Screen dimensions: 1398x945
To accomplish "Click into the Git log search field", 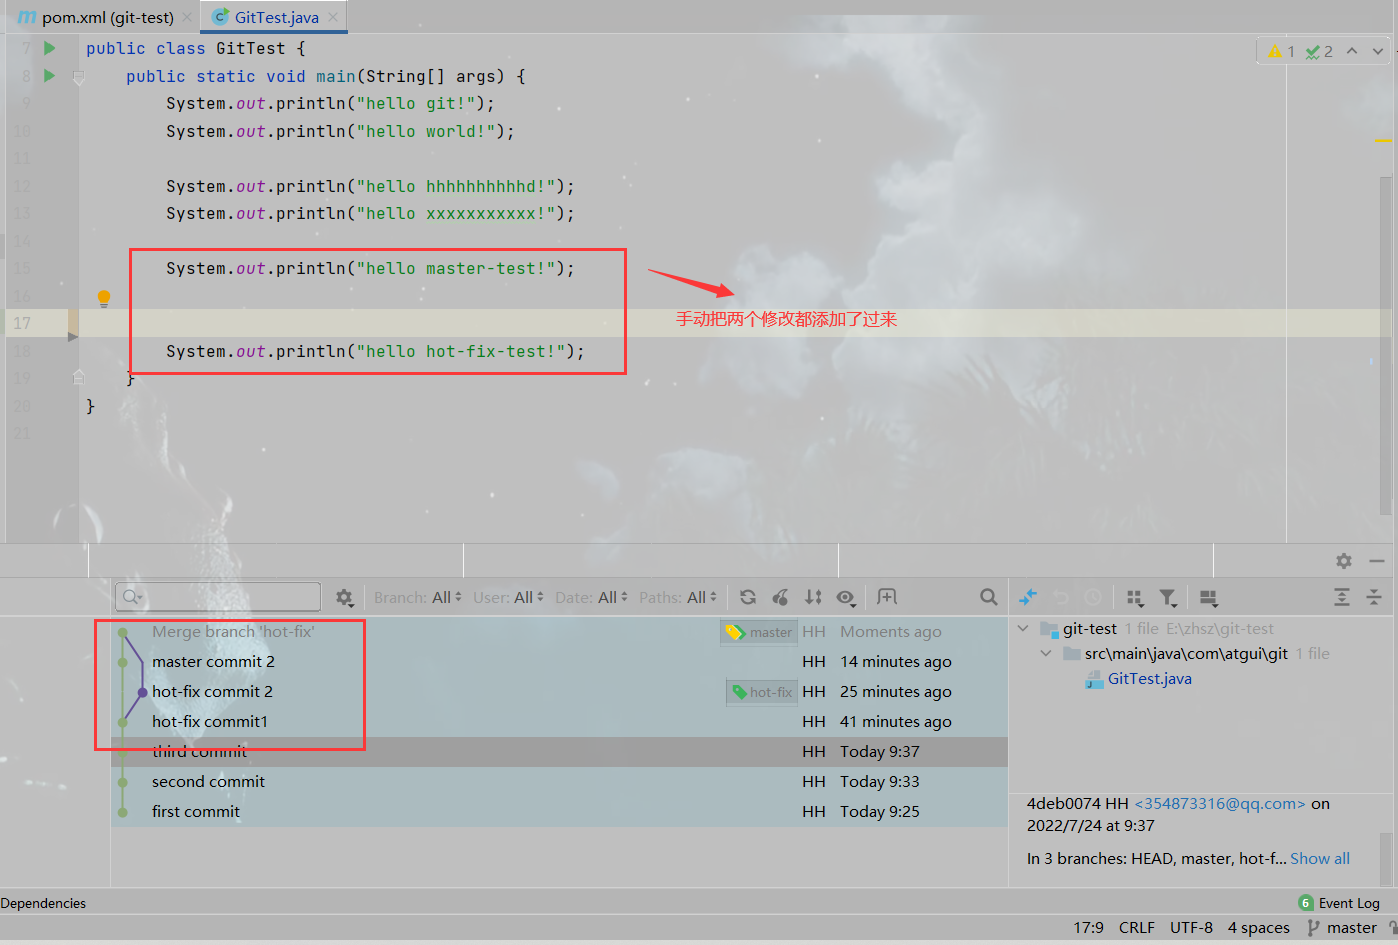I will (x=218, y=597).
